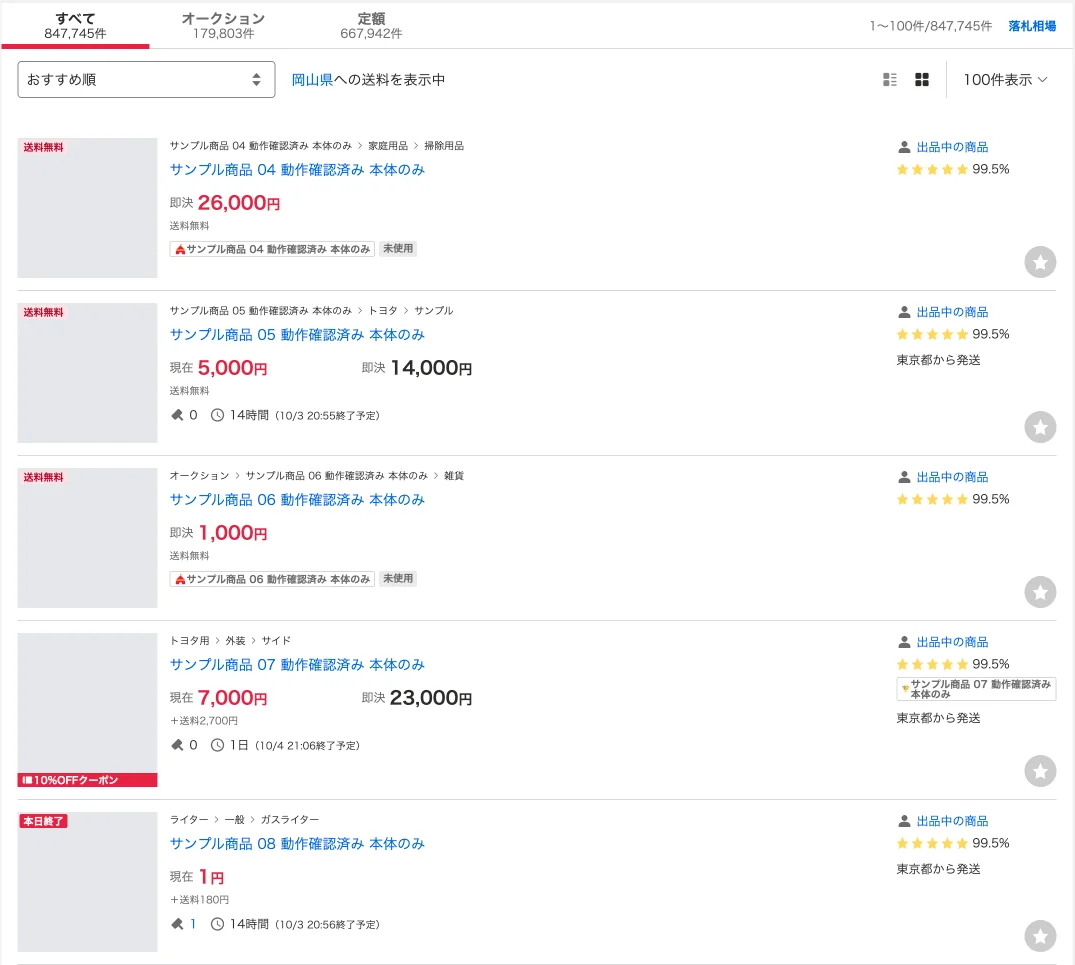
Task: Click 7,000円 current price
Action: 232,698
